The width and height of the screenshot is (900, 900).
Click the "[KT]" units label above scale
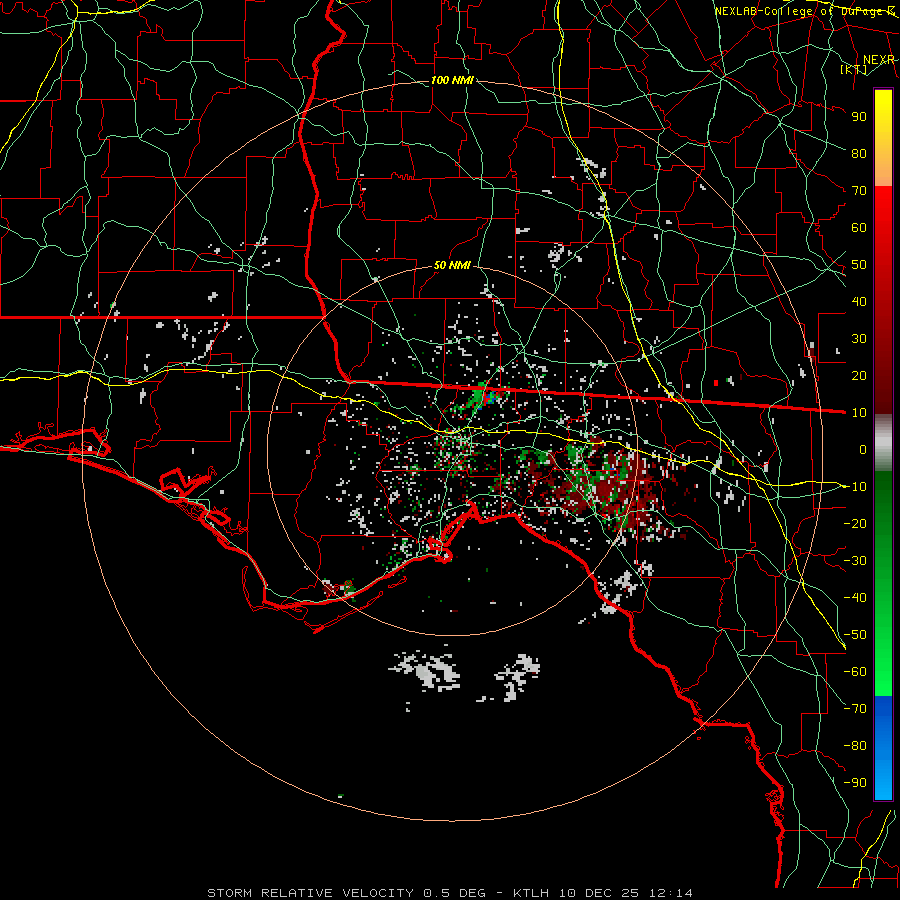pos(854,69)
